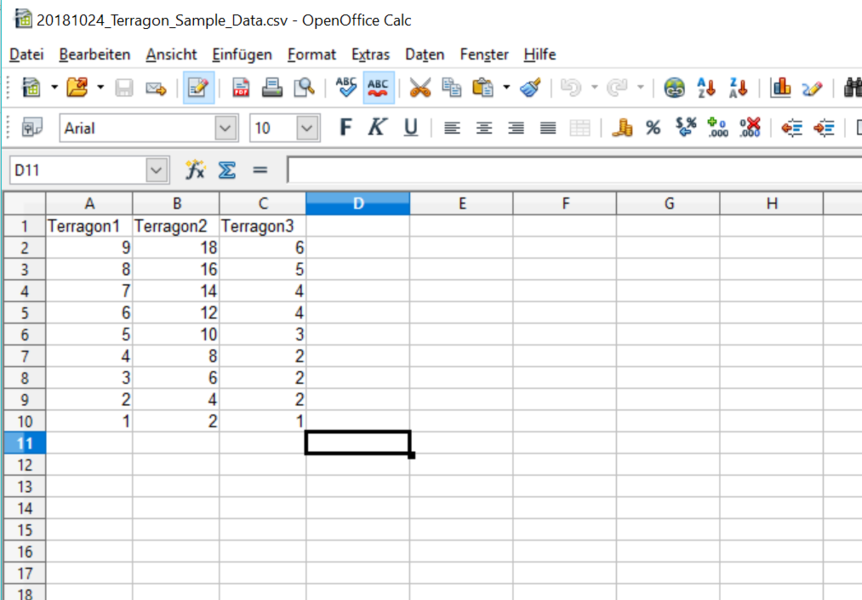862x600 pixels.
Task: Click the Cut scissors icon
Action: coord(420,88)
